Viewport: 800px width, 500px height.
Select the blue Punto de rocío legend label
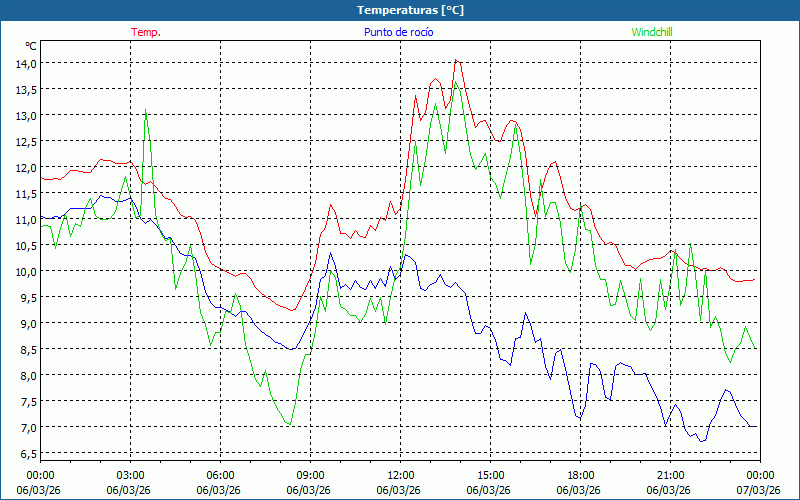(x=398, y=32)
